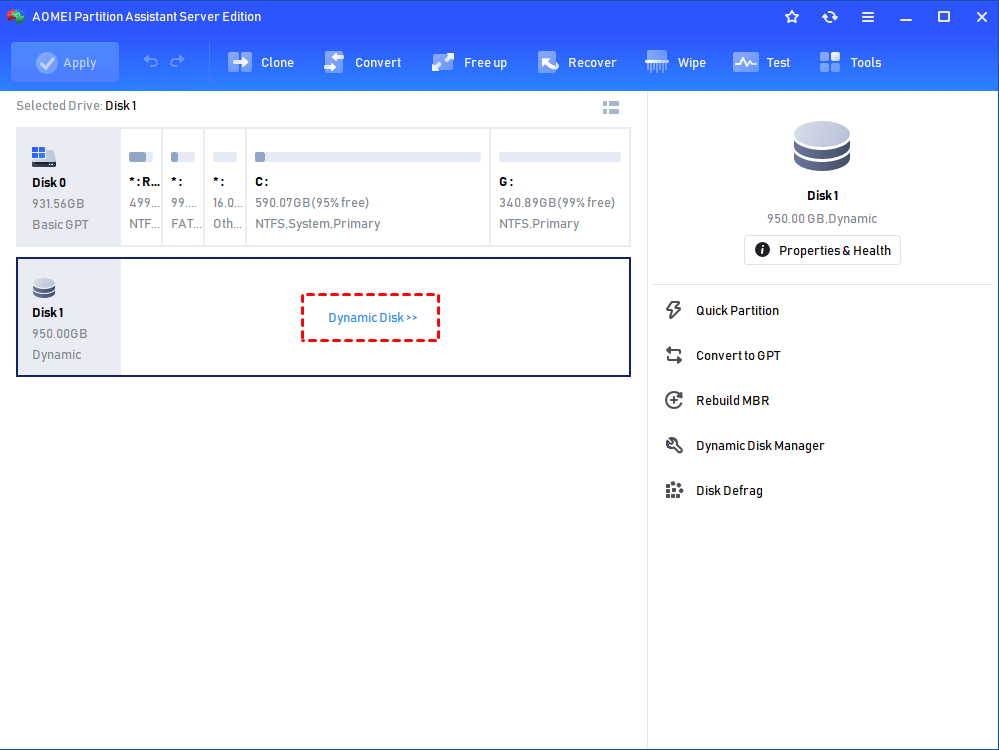Click the Dynamic Disk Manager wrench icon

point(674,445)
